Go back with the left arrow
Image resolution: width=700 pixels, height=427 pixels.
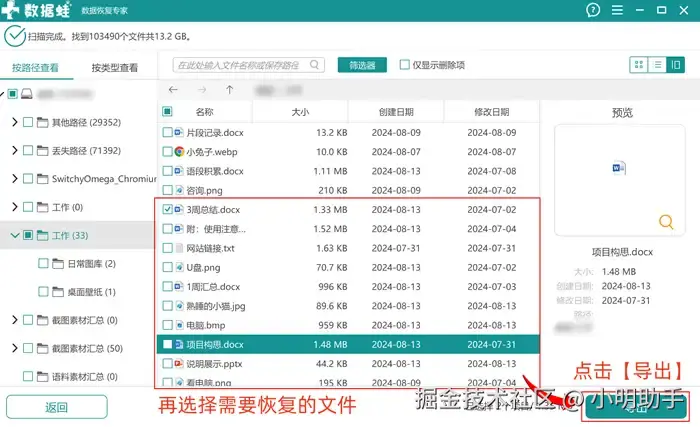coord(173,90)
